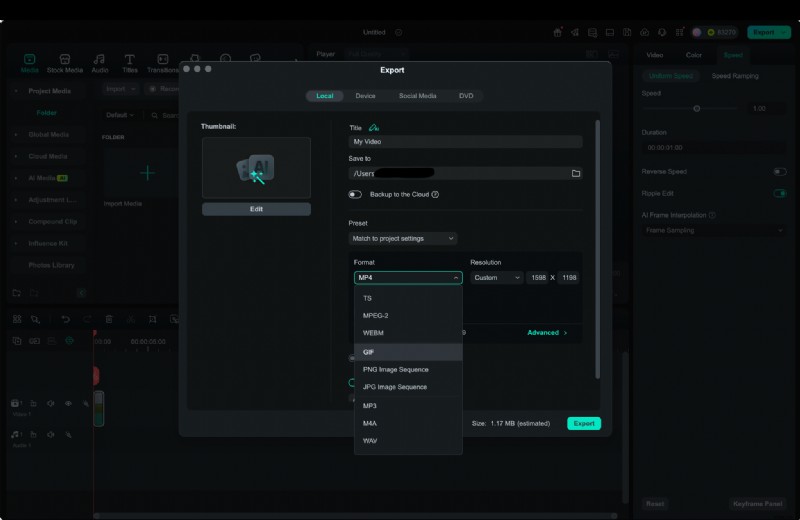Open the Titles tab in the top toolbar
Image resolution: width=800 pixels, height=520 pixels.
pos(130,64)
